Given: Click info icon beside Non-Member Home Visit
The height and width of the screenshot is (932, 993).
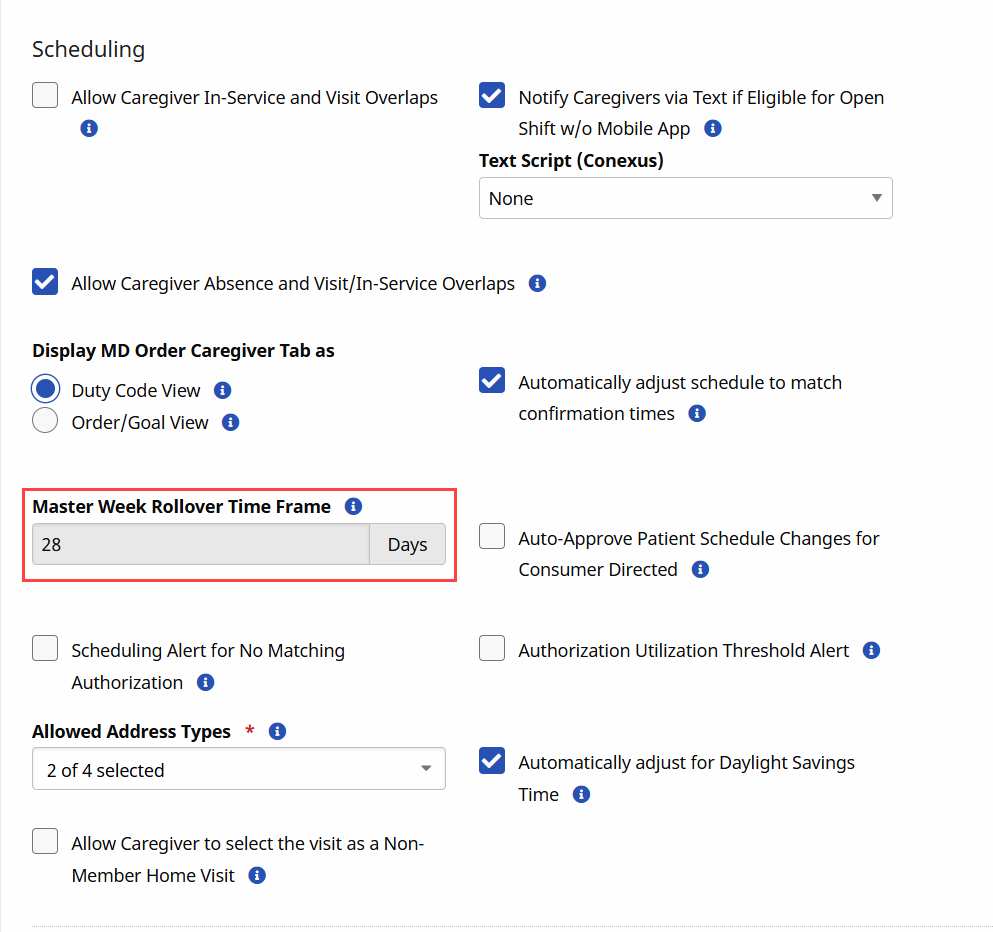Looking at the screenshot, I should click(257, 876).
